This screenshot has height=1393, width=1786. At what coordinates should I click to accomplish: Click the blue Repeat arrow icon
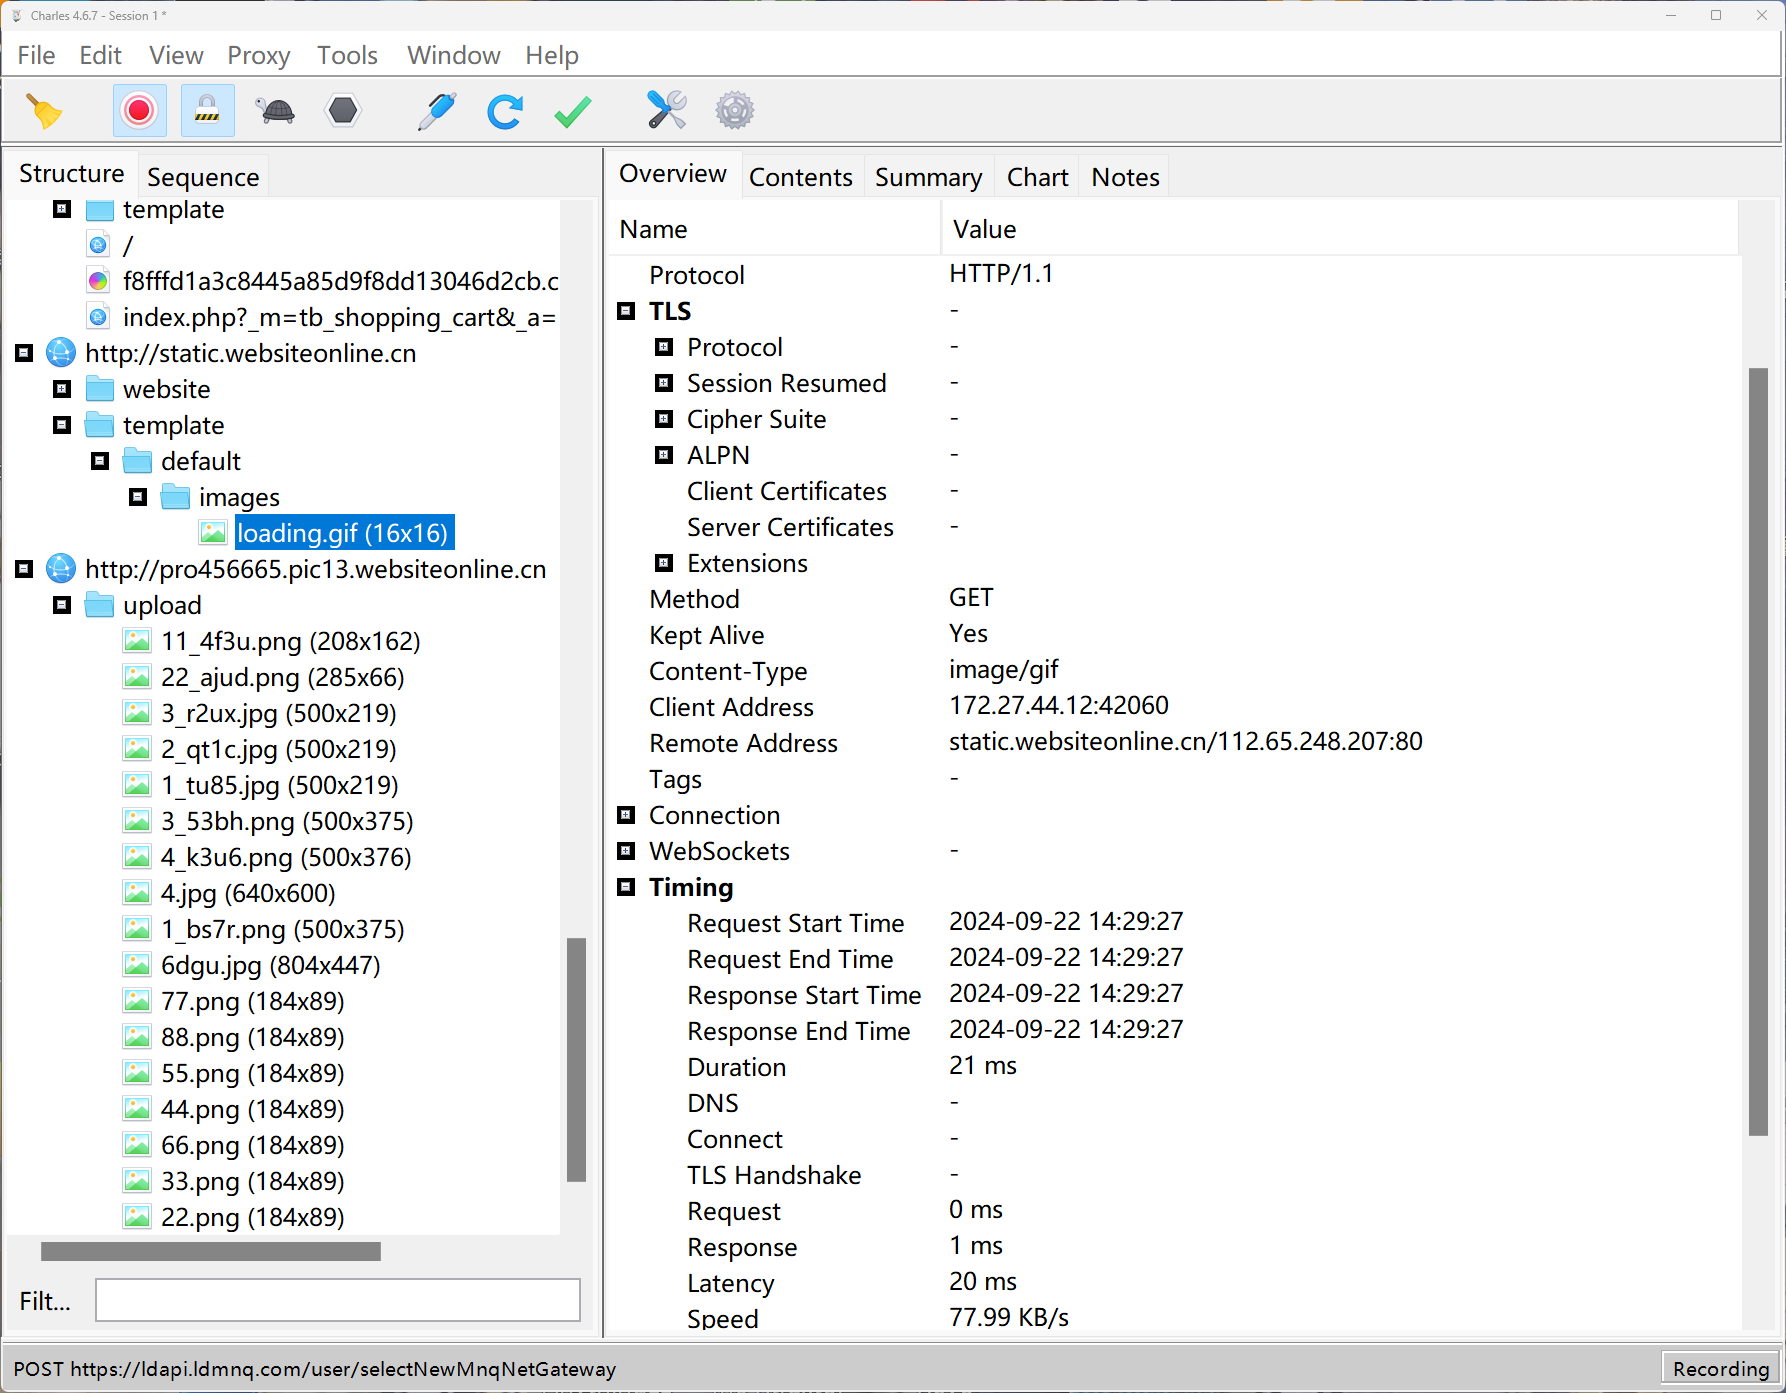[x=505, y=111]
